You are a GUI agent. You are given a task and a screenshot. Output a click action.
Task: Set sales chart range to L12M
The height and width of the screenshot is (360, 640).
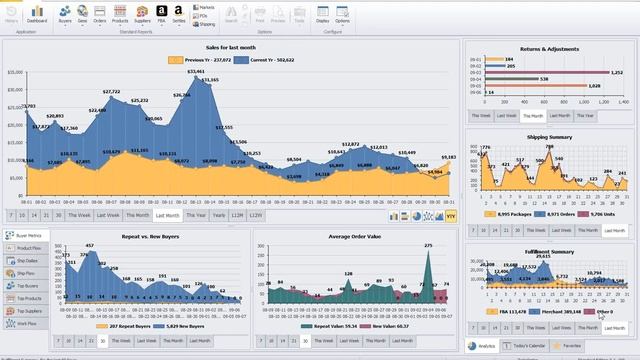point(237,215)
